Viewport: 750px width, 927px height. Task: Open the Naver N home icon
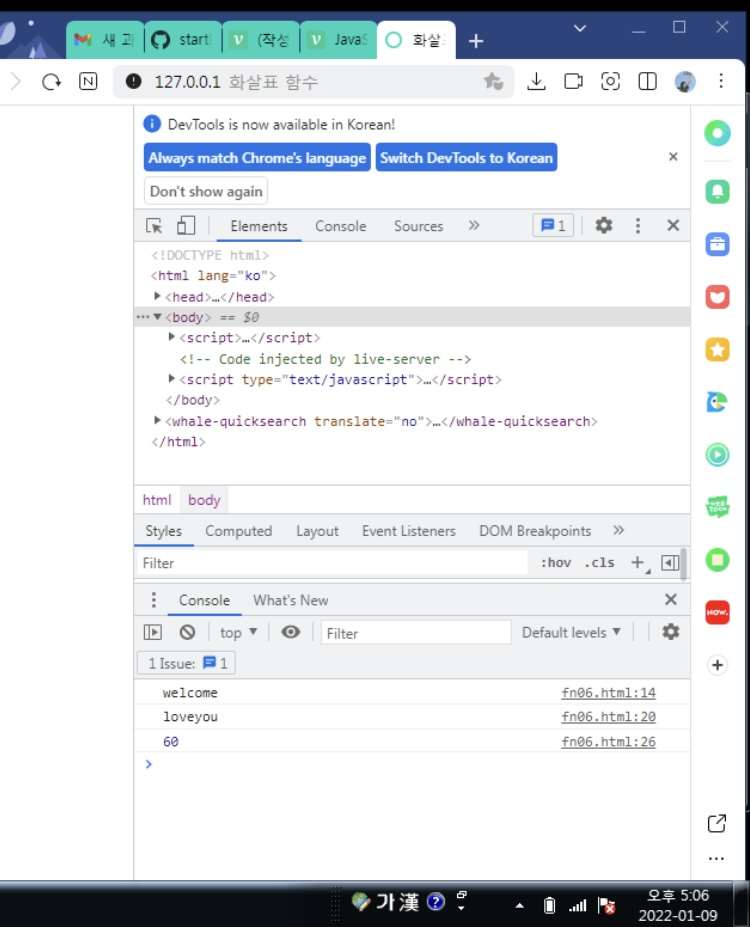point(88,81)
